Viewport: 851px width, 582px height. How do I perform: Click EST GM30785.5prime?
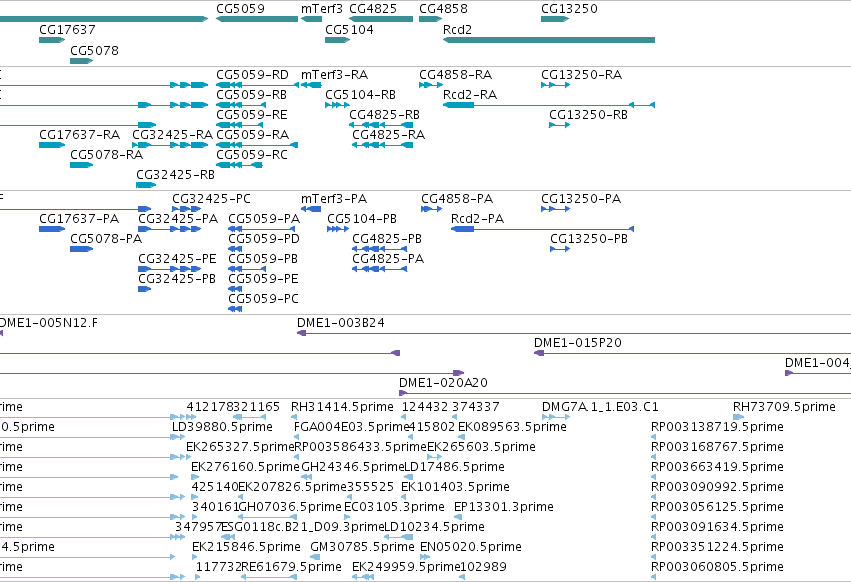coord(315,558)
